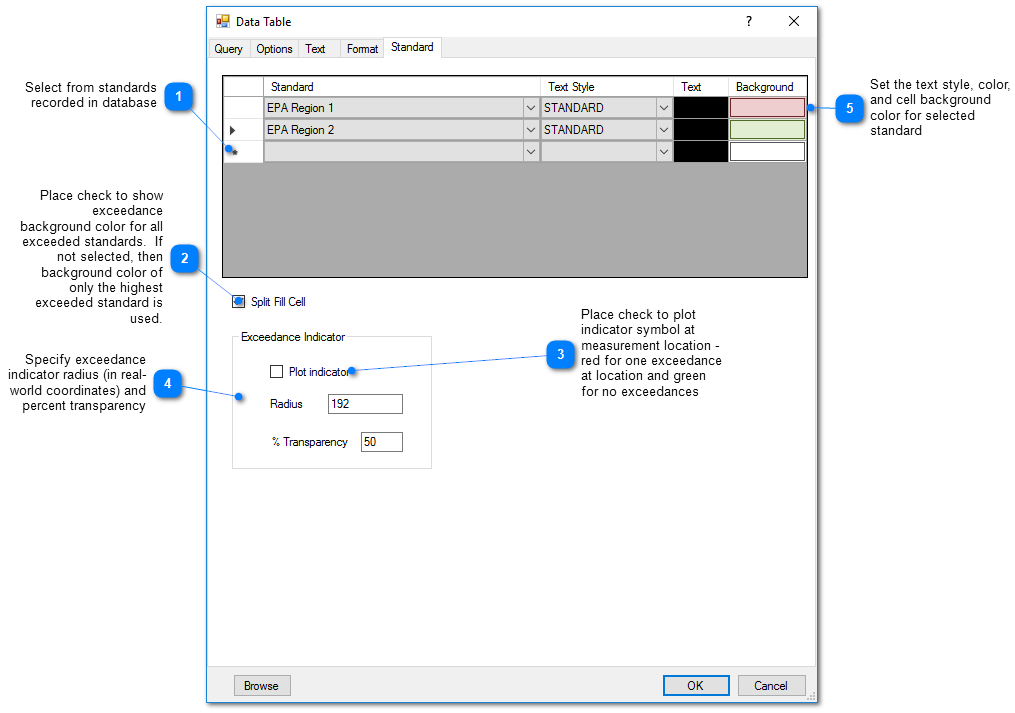Open the Text Style dropdown for EPA Region 2
Image resolution: width=1015 pixels, height=713 pixels.
[663, 129]
